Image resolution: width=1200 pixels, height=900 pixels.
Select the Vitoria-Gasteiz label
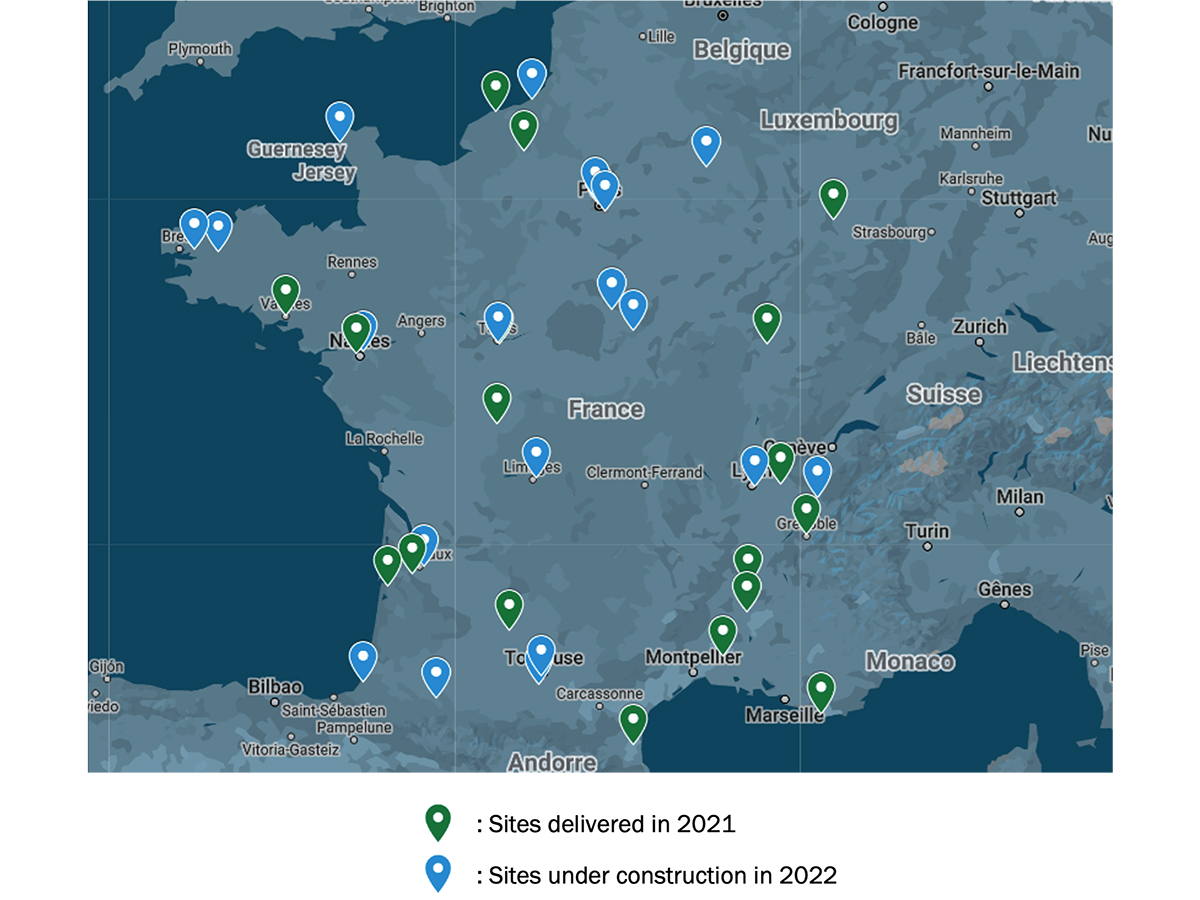(x=290, y=749)
